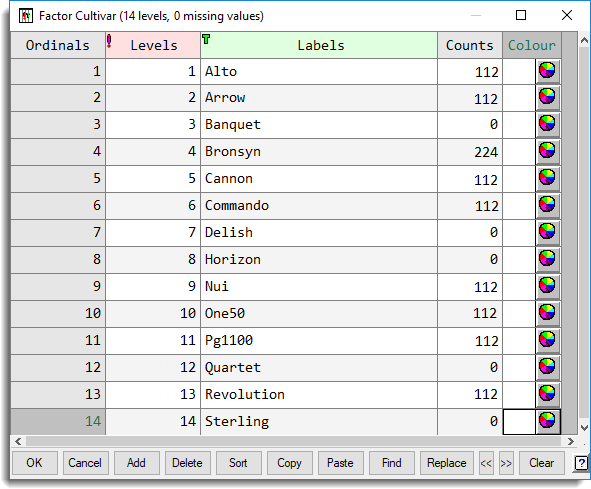The height and width of the screenshot is (489, 591).
Task: Click the empty colour cell for Sterling
Action: coord(519,421)
